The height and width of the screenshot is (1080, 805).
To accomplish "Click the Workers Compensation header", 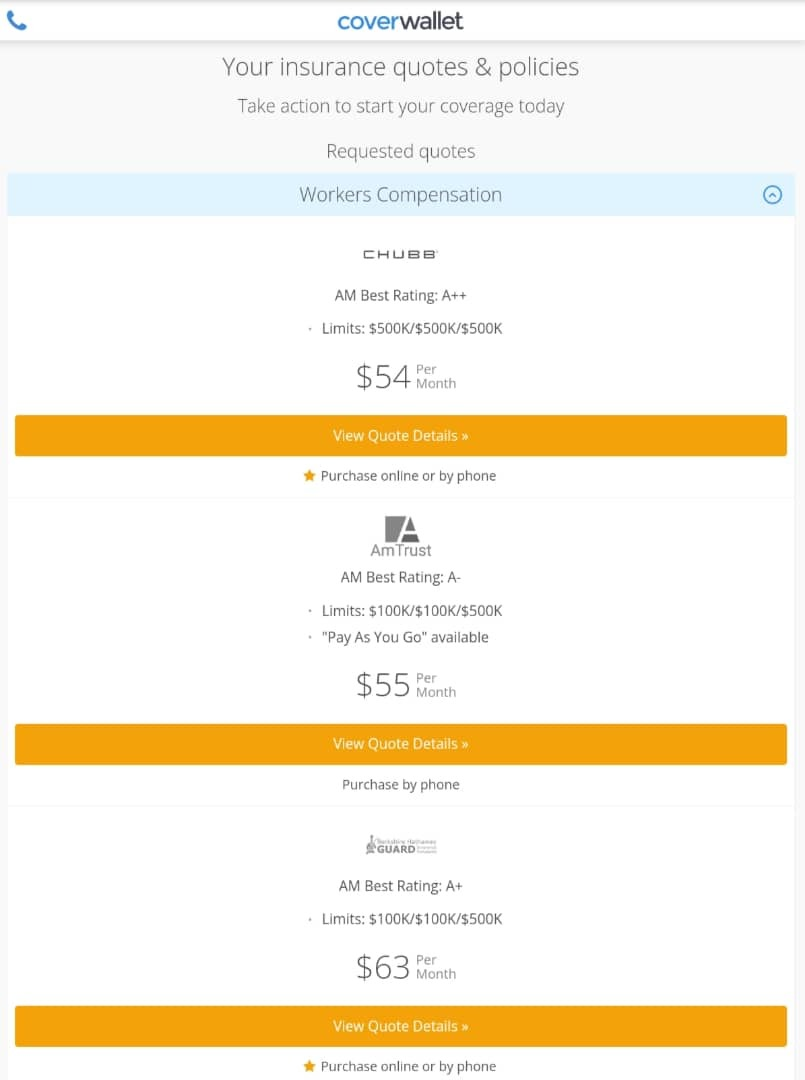I will (400, 195).
